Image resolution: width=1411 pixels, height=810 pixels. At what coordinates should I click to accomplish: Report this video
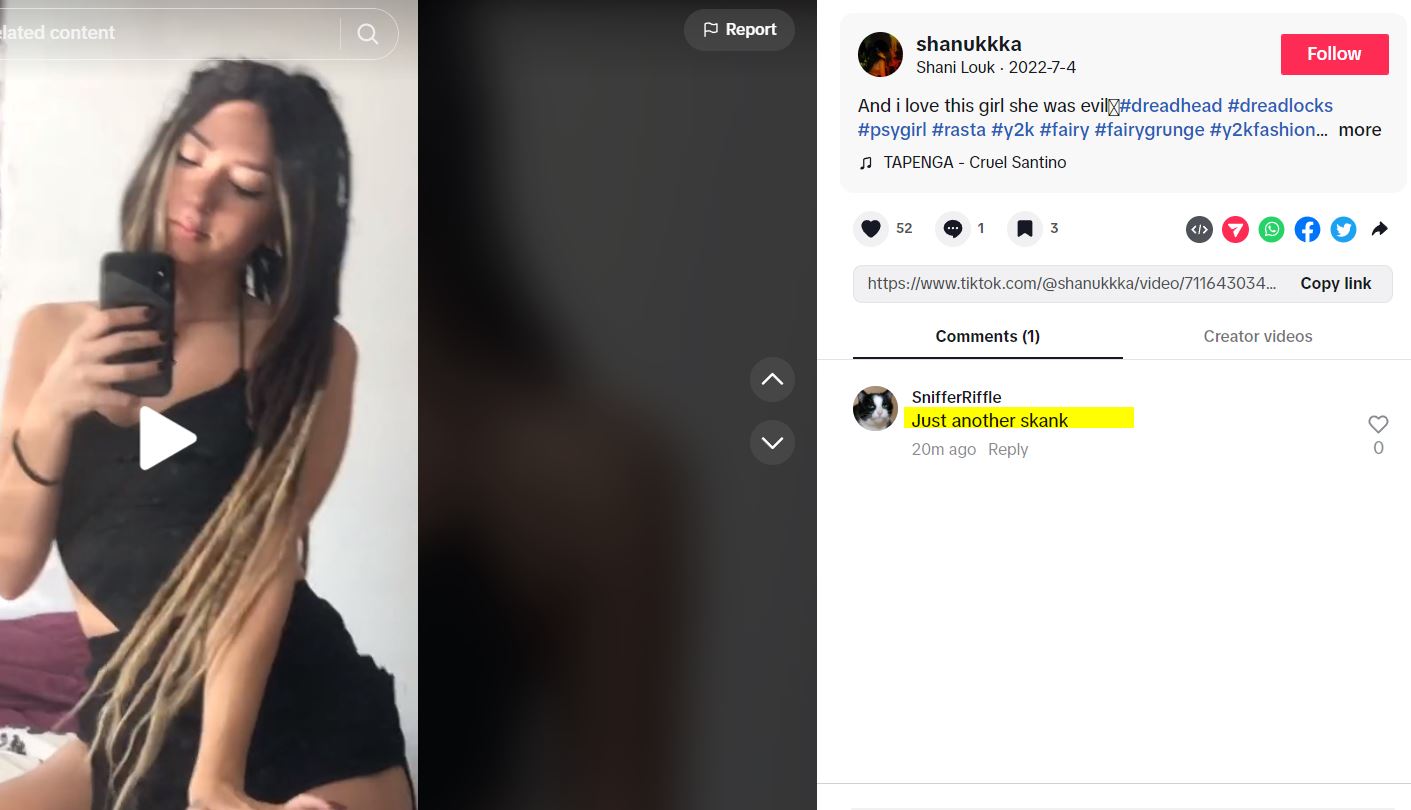tap(739, 30)
